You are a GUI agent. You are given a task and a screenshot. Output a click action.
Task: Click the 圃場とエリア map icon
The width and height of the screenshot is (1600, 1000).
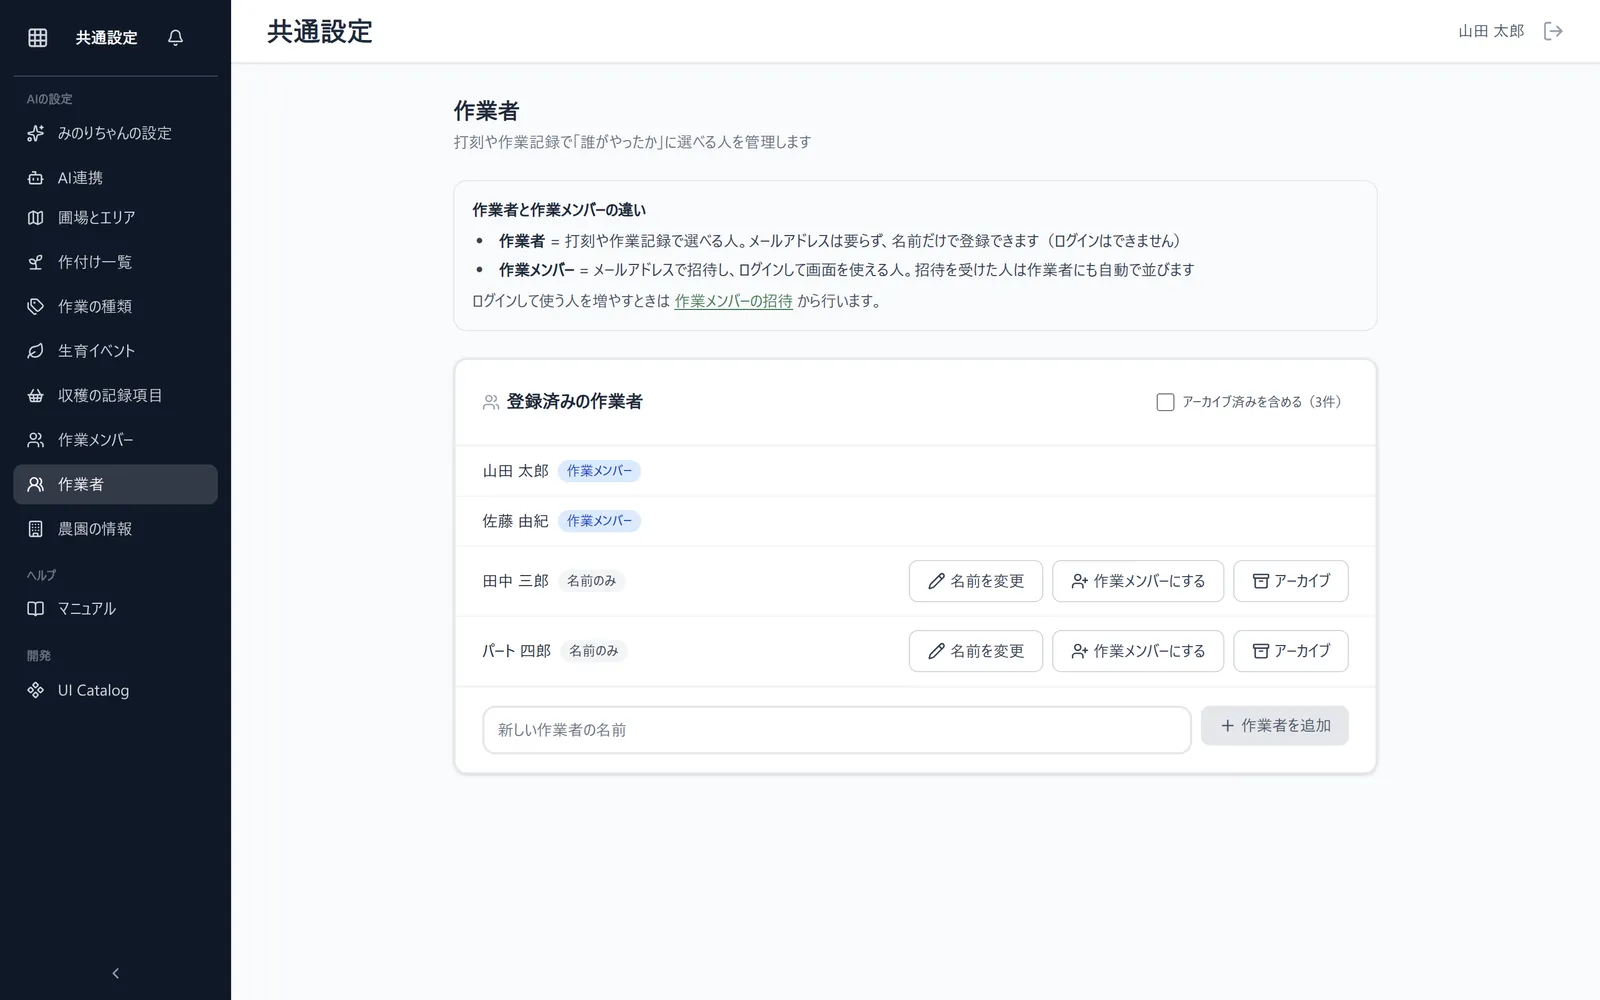pos(36,217)
